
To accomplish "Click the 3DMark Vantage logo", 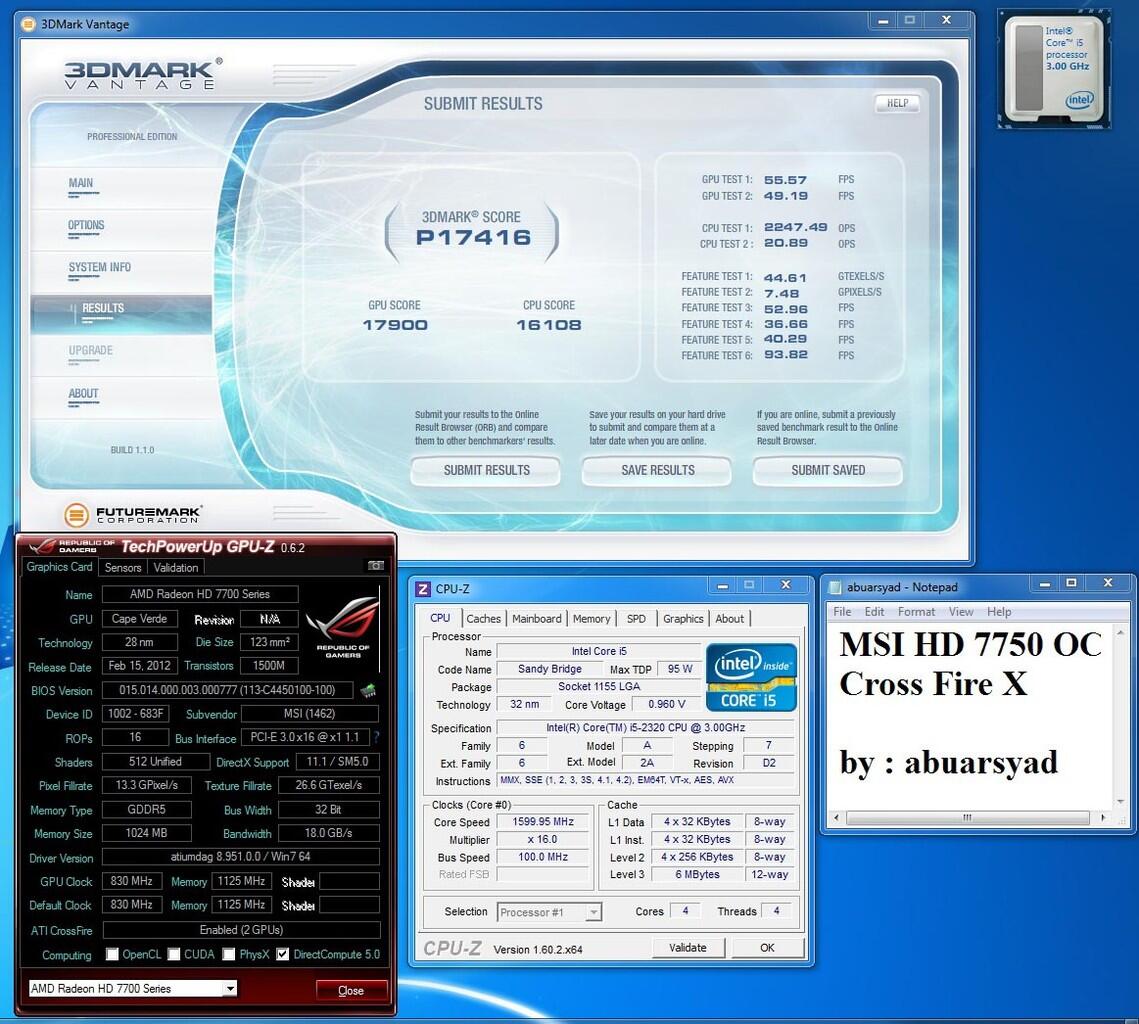I will pos(142,74).
